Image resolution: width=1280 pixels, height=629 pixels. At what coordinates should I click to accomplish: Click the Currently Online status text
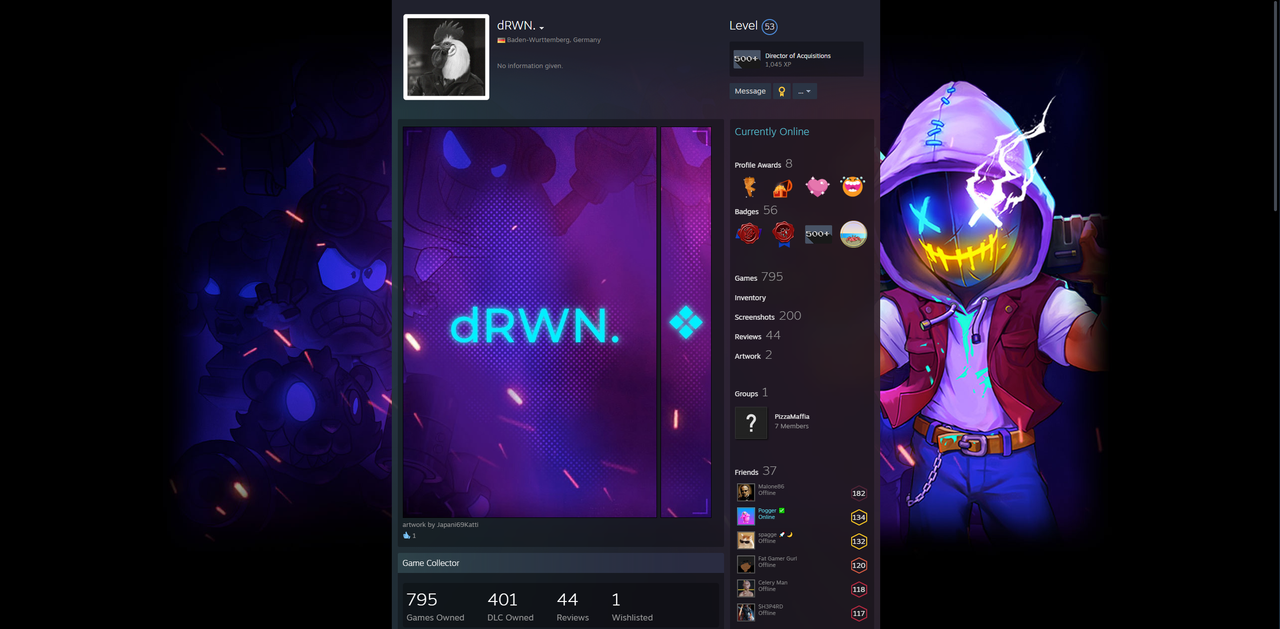pos(772,132)
